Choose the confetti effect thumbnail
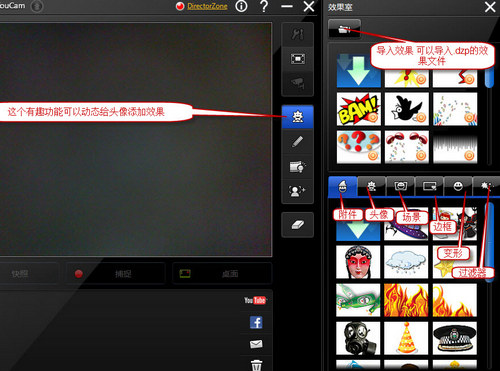The height and width of the screenshot is (371, 500). [x=455, y=109]
